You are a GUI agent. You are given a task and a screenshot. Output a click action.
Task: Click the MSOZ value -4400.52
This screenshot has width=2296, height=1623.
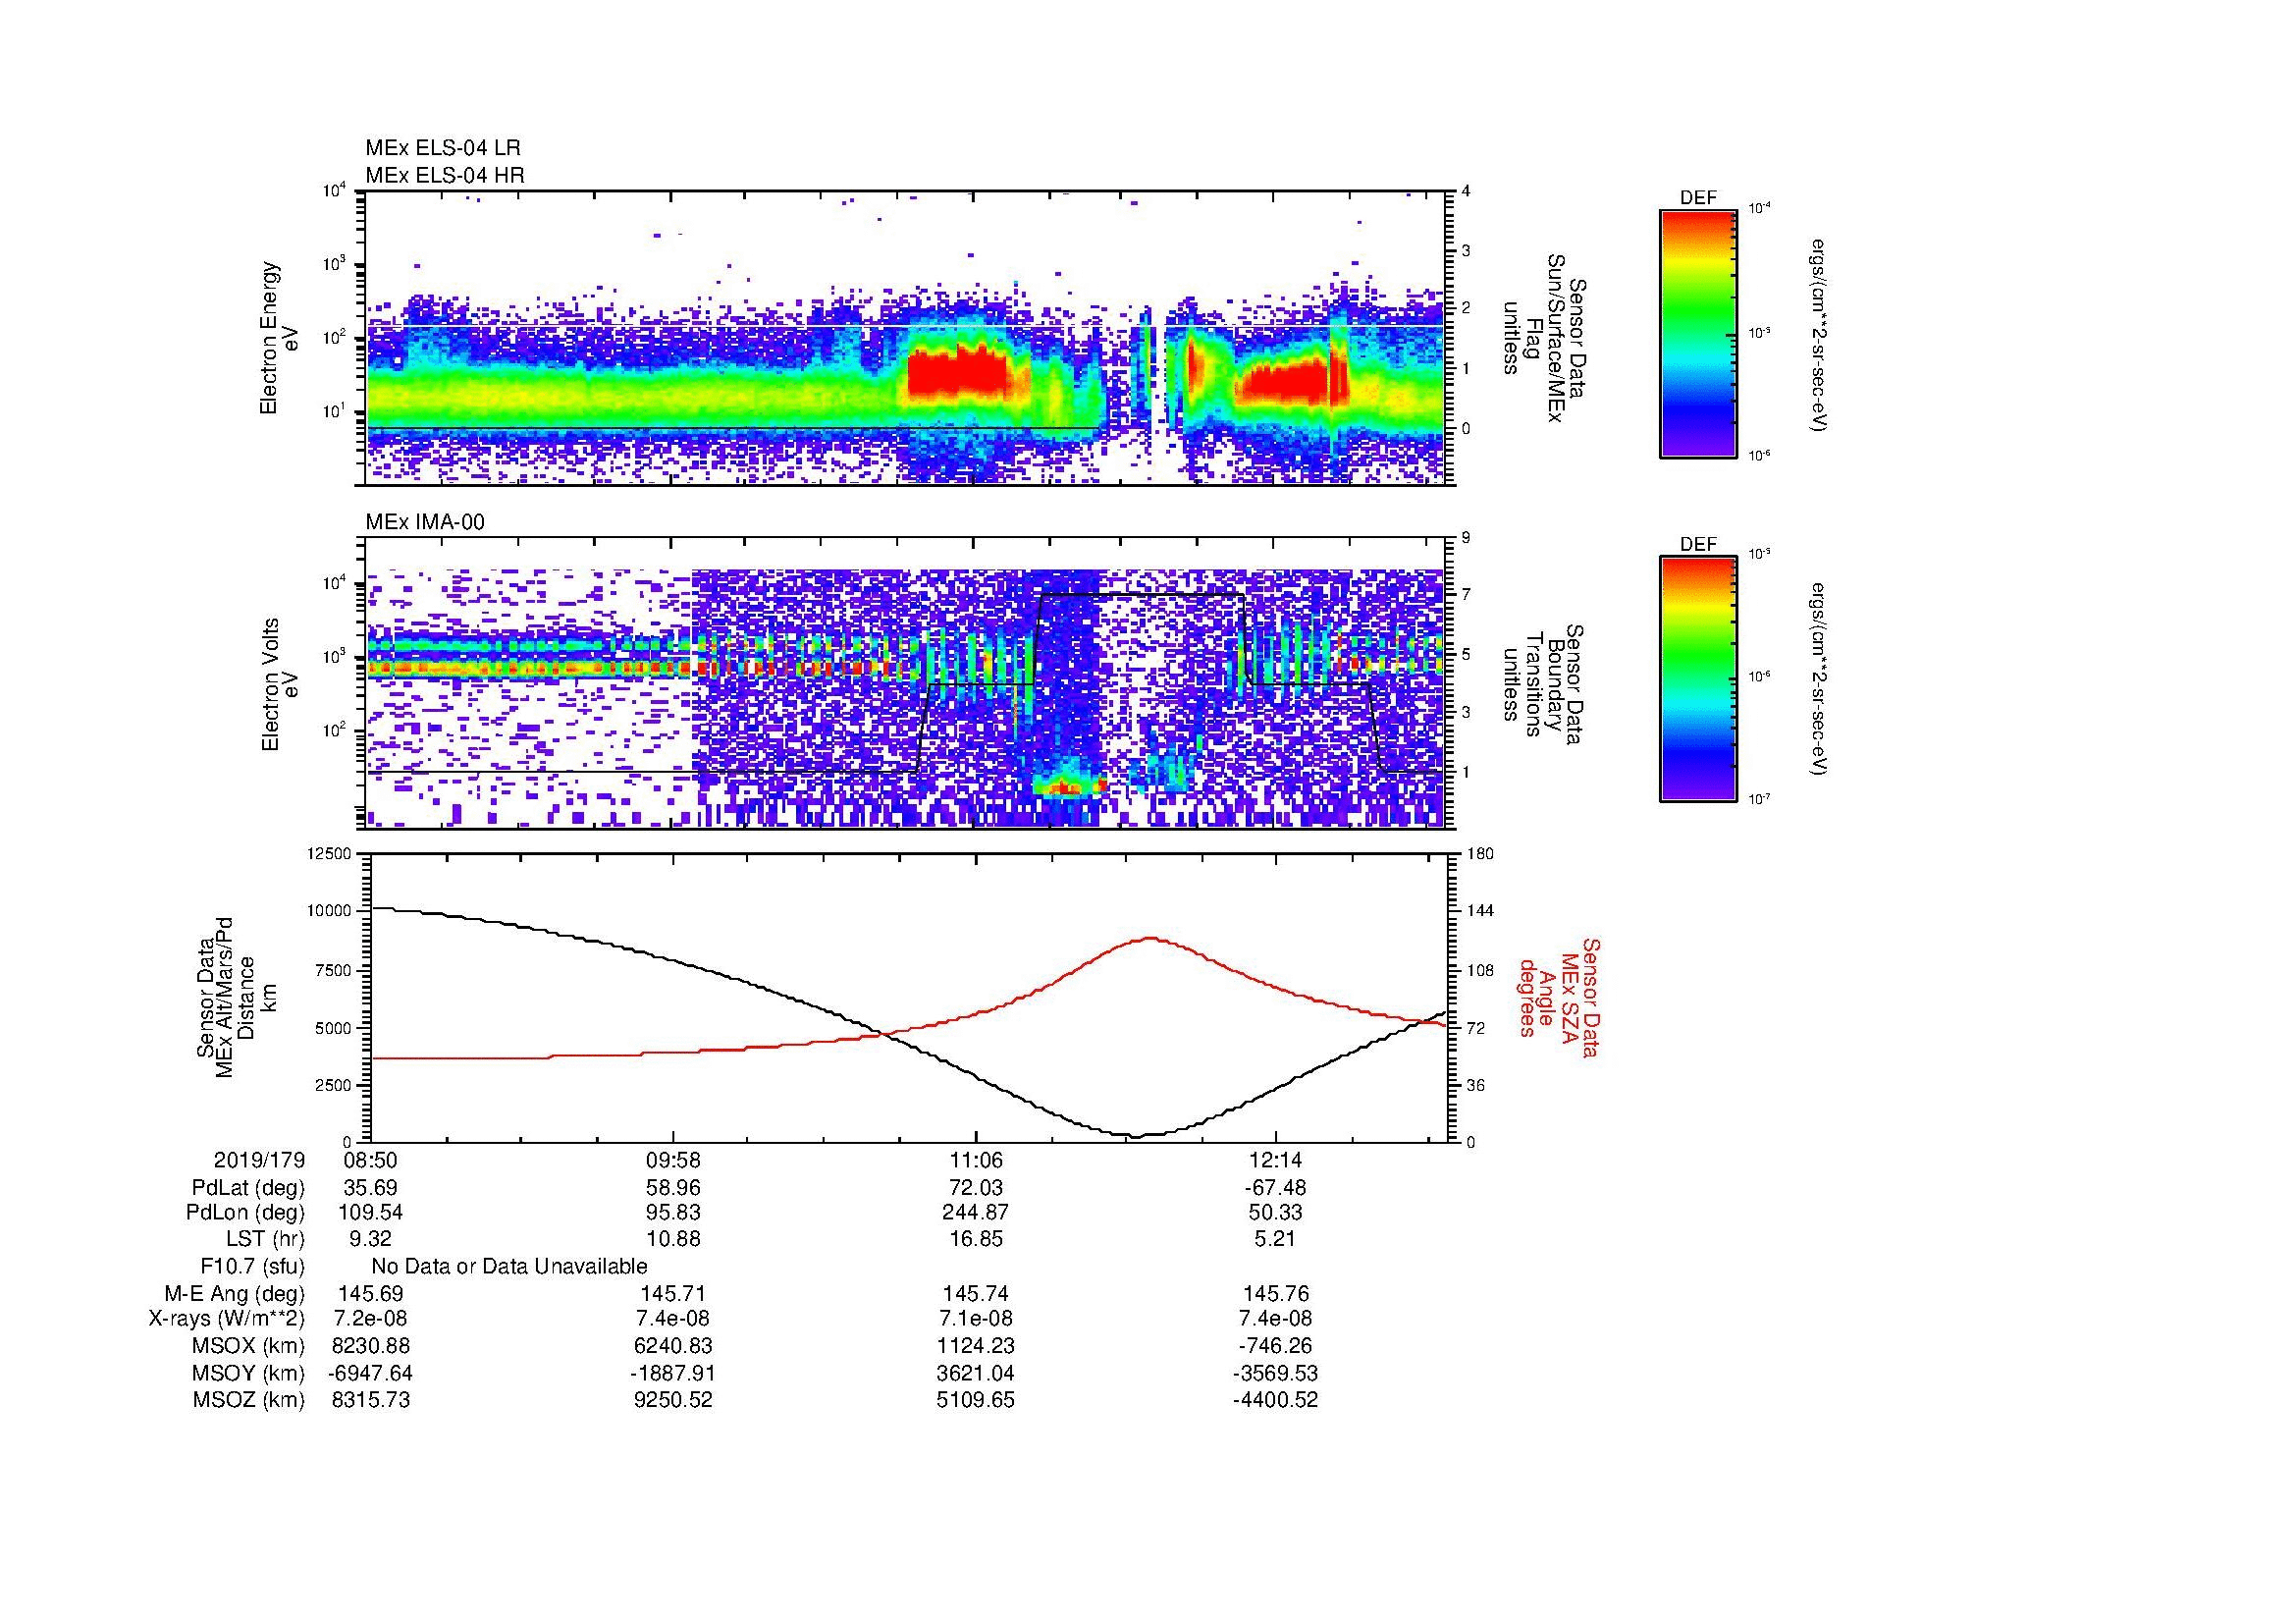click(1276, 1401)
